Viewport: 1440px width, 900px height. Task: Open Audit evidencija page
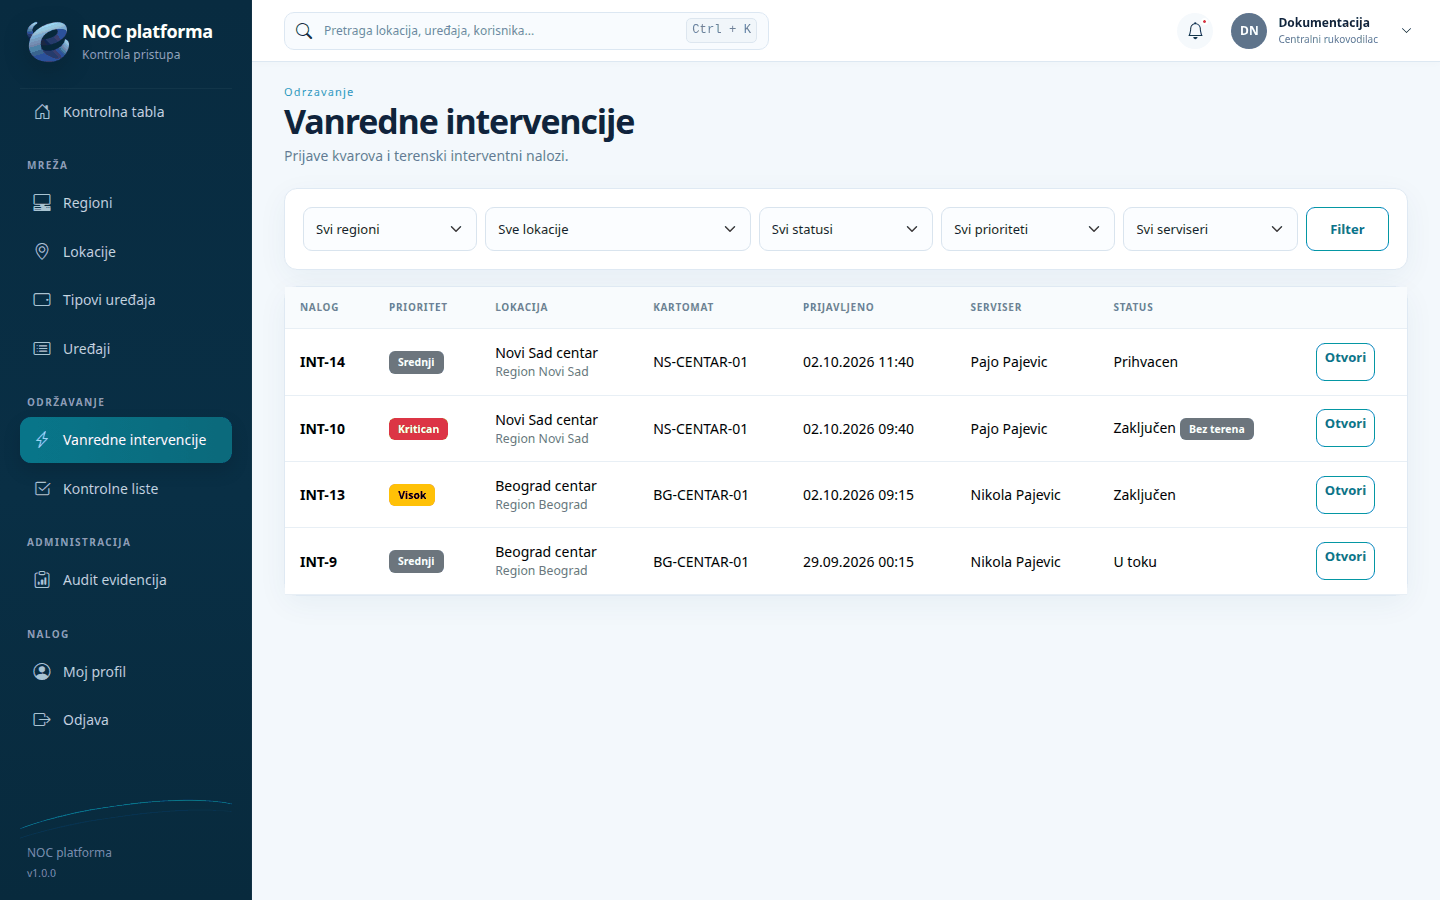(x=126, y=580)
